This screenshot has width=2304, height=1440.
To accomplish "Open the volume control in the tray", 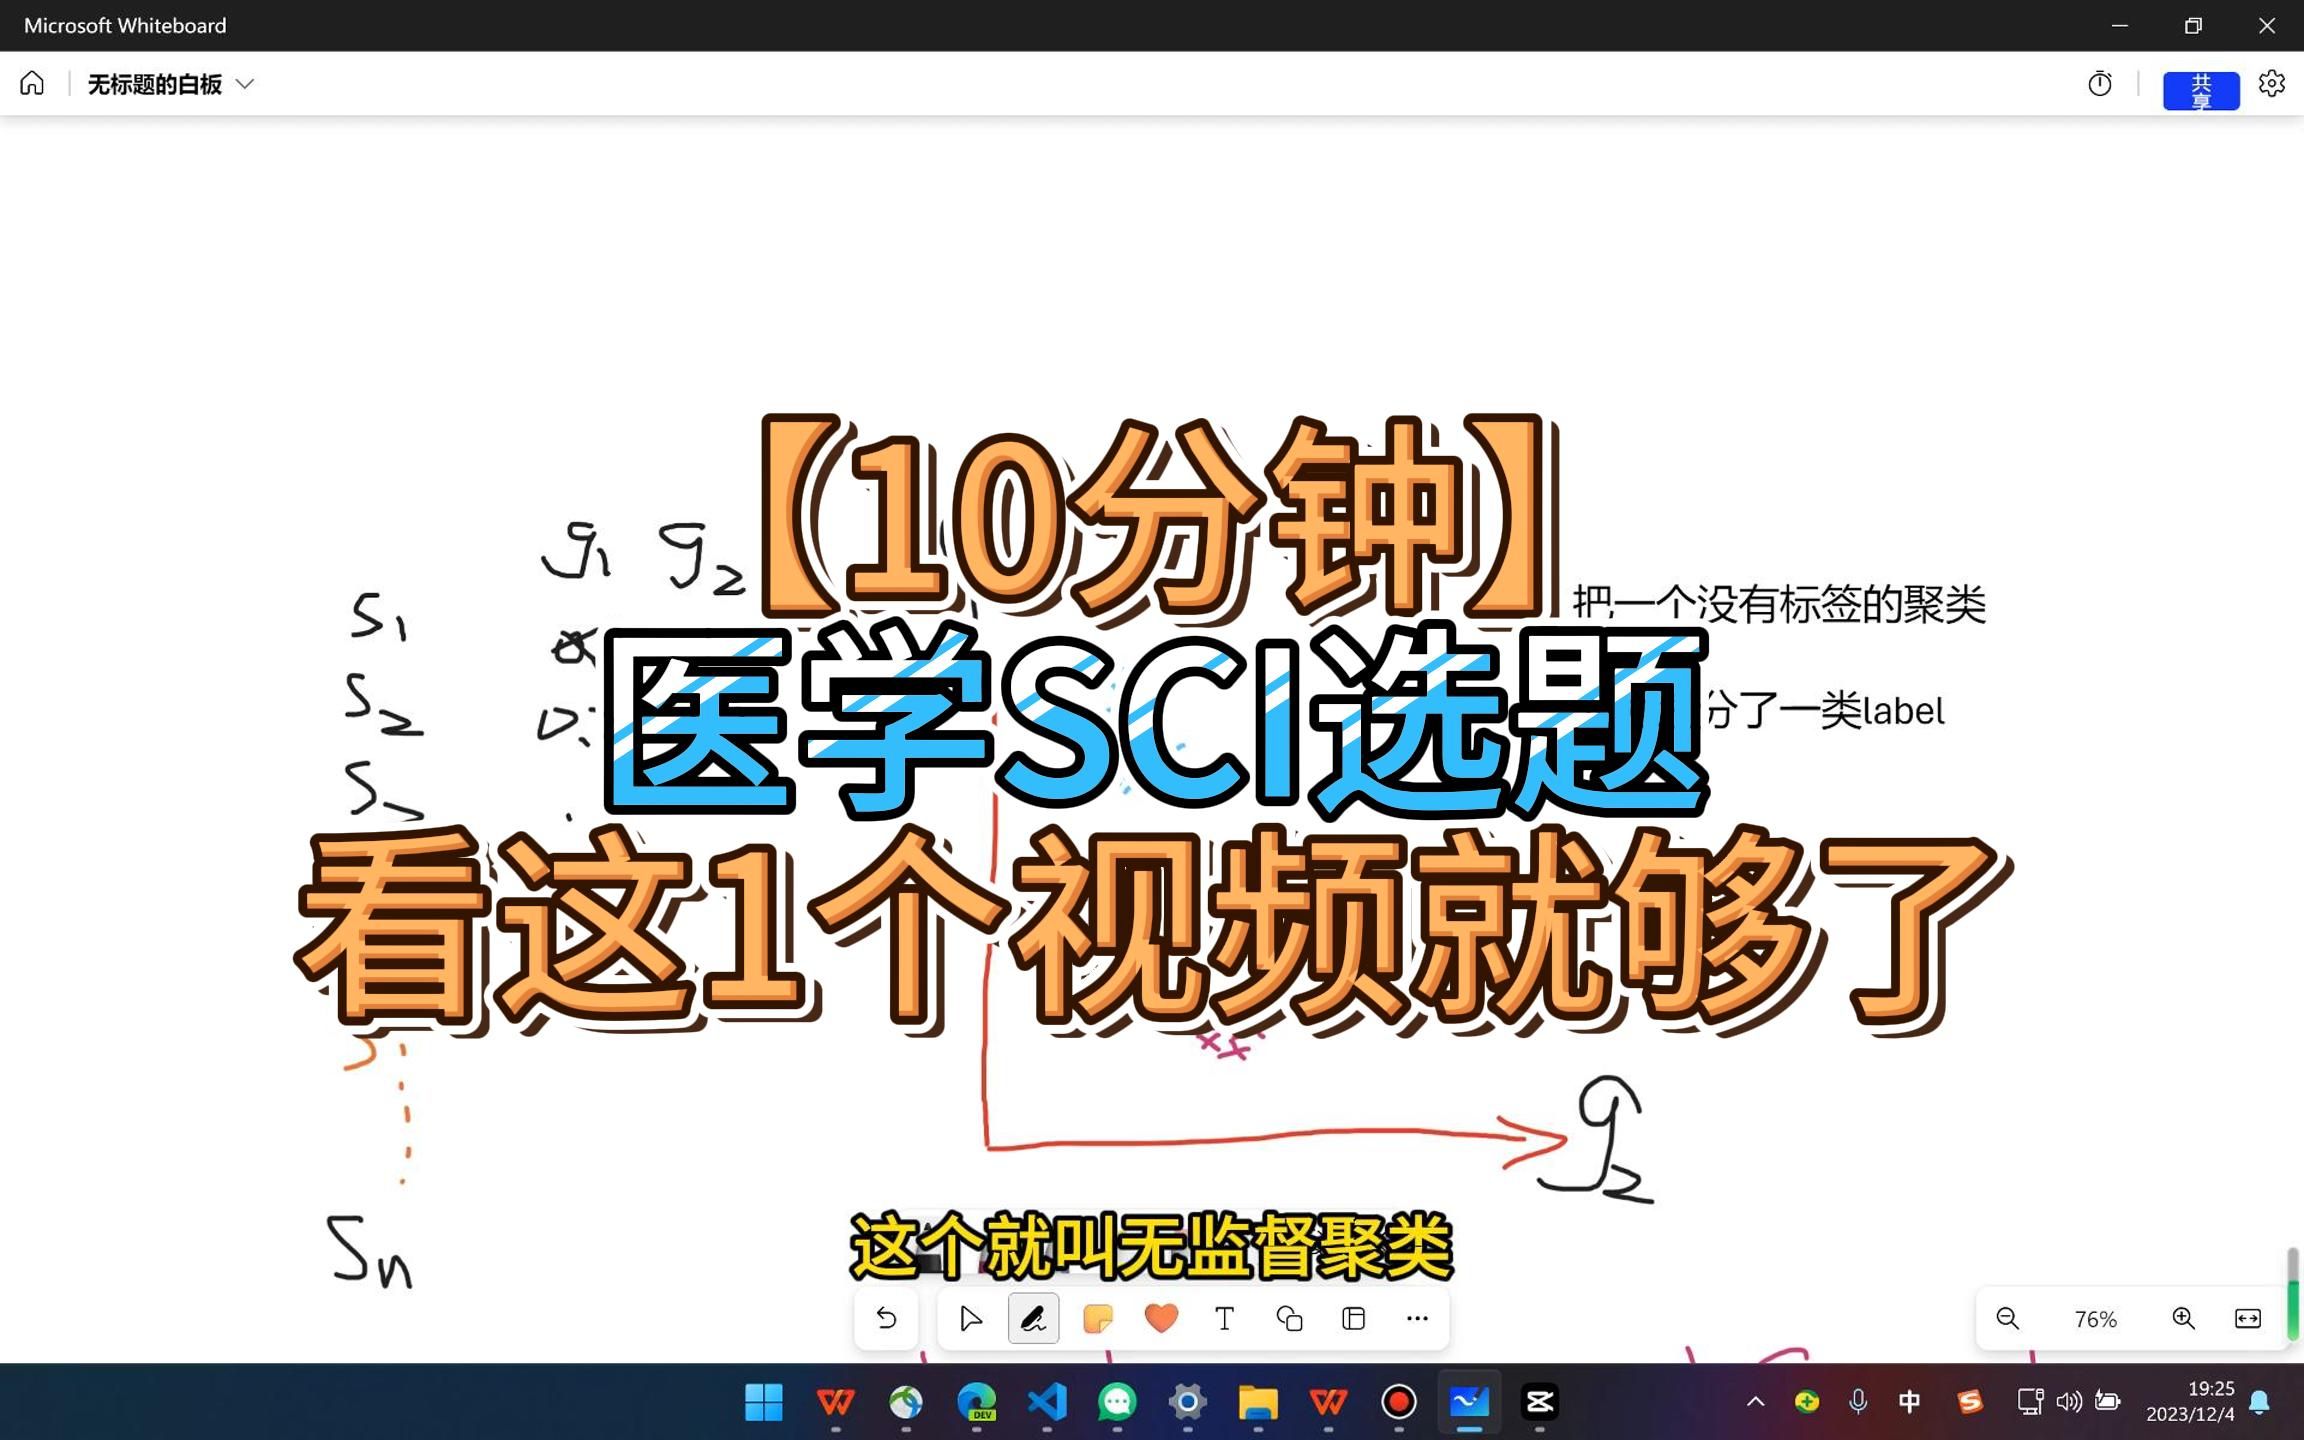I will 2069,1402.
